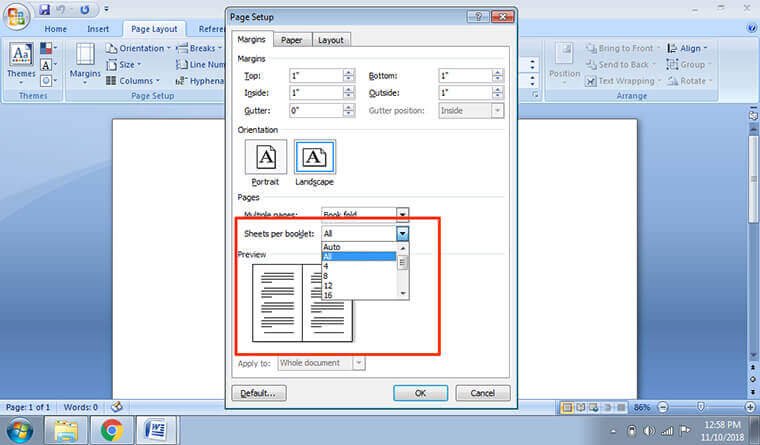
Task: Click OK in Page Setup
Action: (420, 393)
